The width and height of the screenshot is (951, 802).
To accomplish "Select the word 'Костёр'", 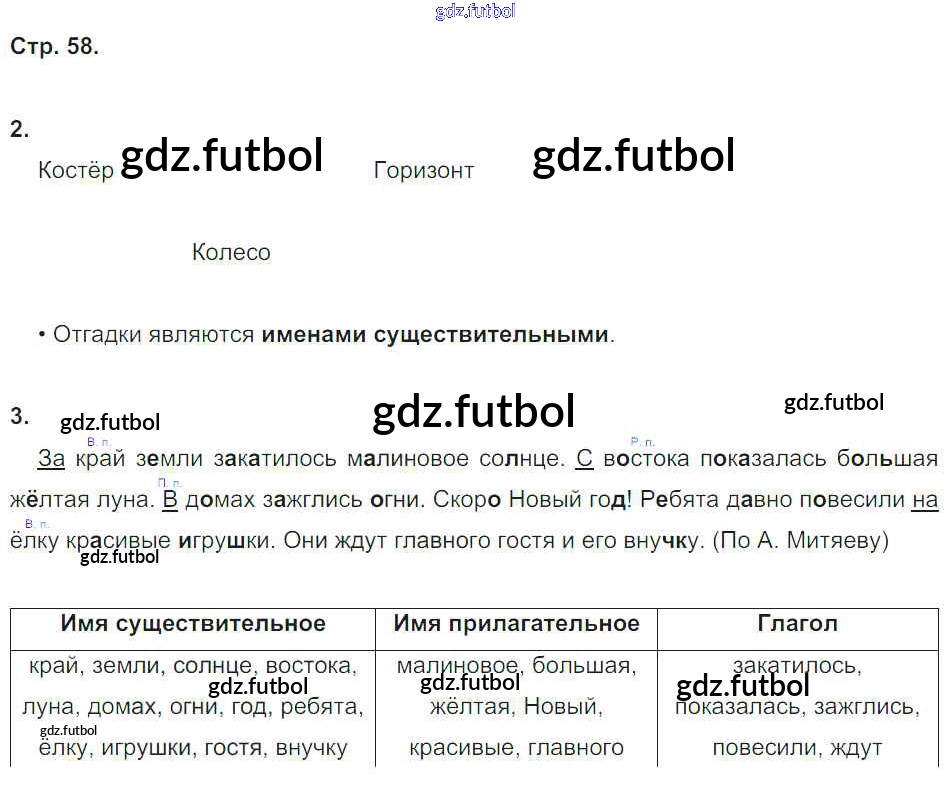I will click(76, 170).
